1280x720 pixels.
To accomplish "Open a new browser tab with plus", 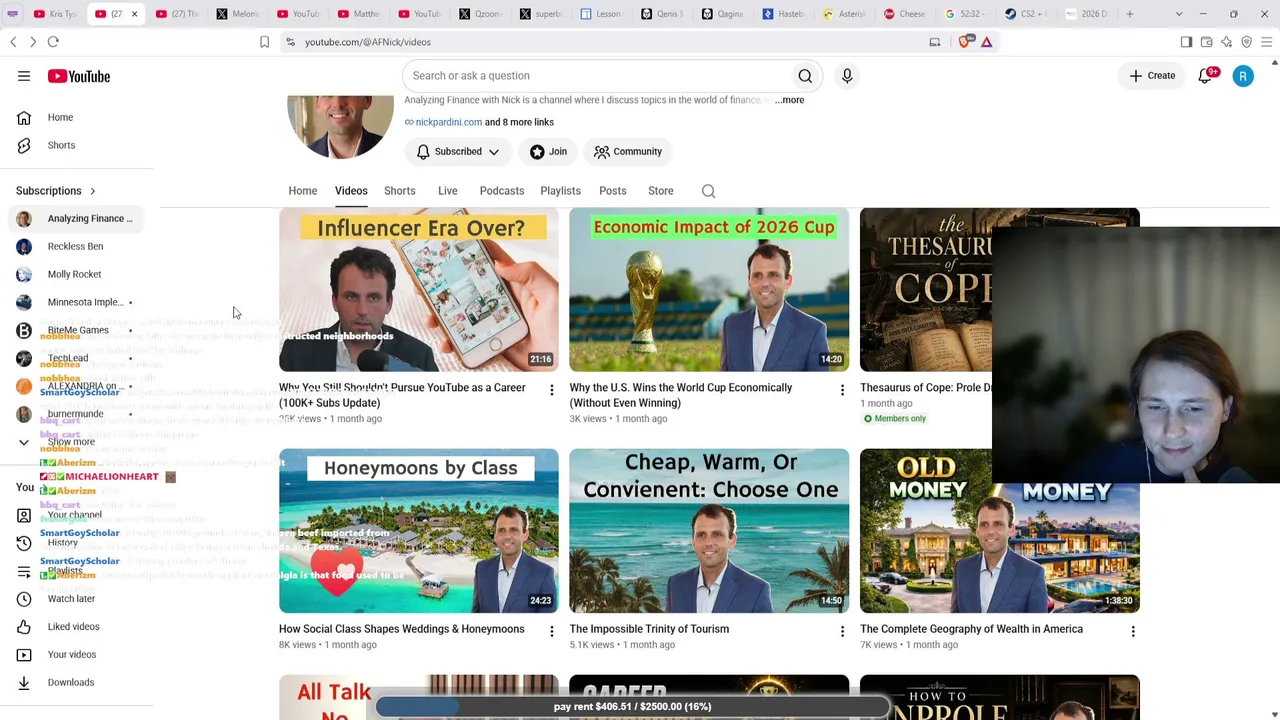I will tap(1129, 14).
